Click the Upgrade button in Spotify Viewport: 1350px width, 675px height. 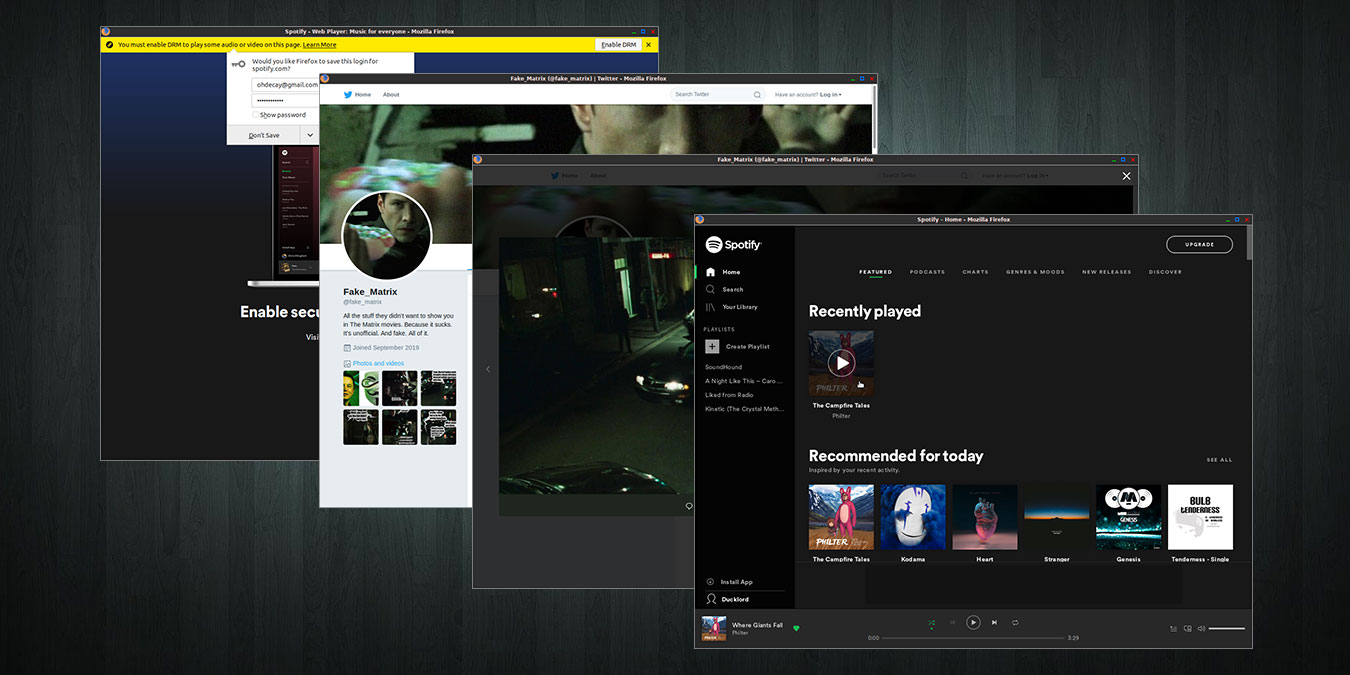tap(1199, 245)
